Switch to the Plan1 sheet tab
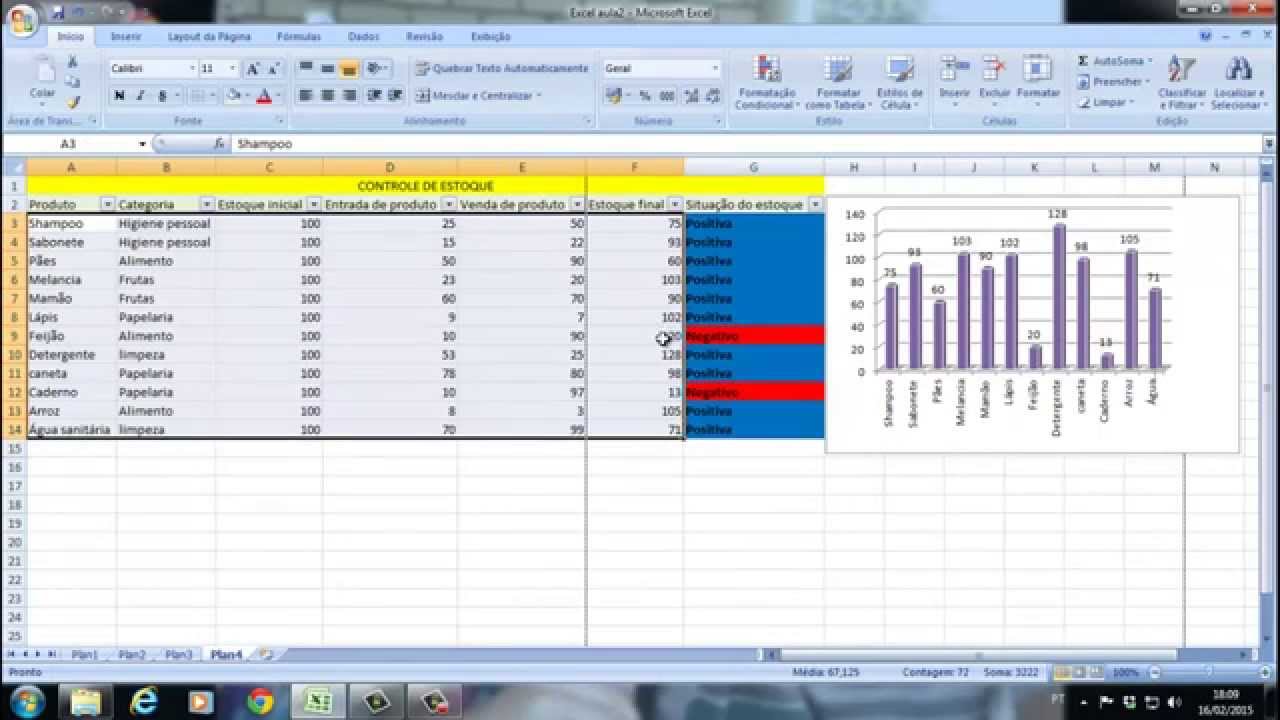The image size is (1280, 720). coord(85,655)
